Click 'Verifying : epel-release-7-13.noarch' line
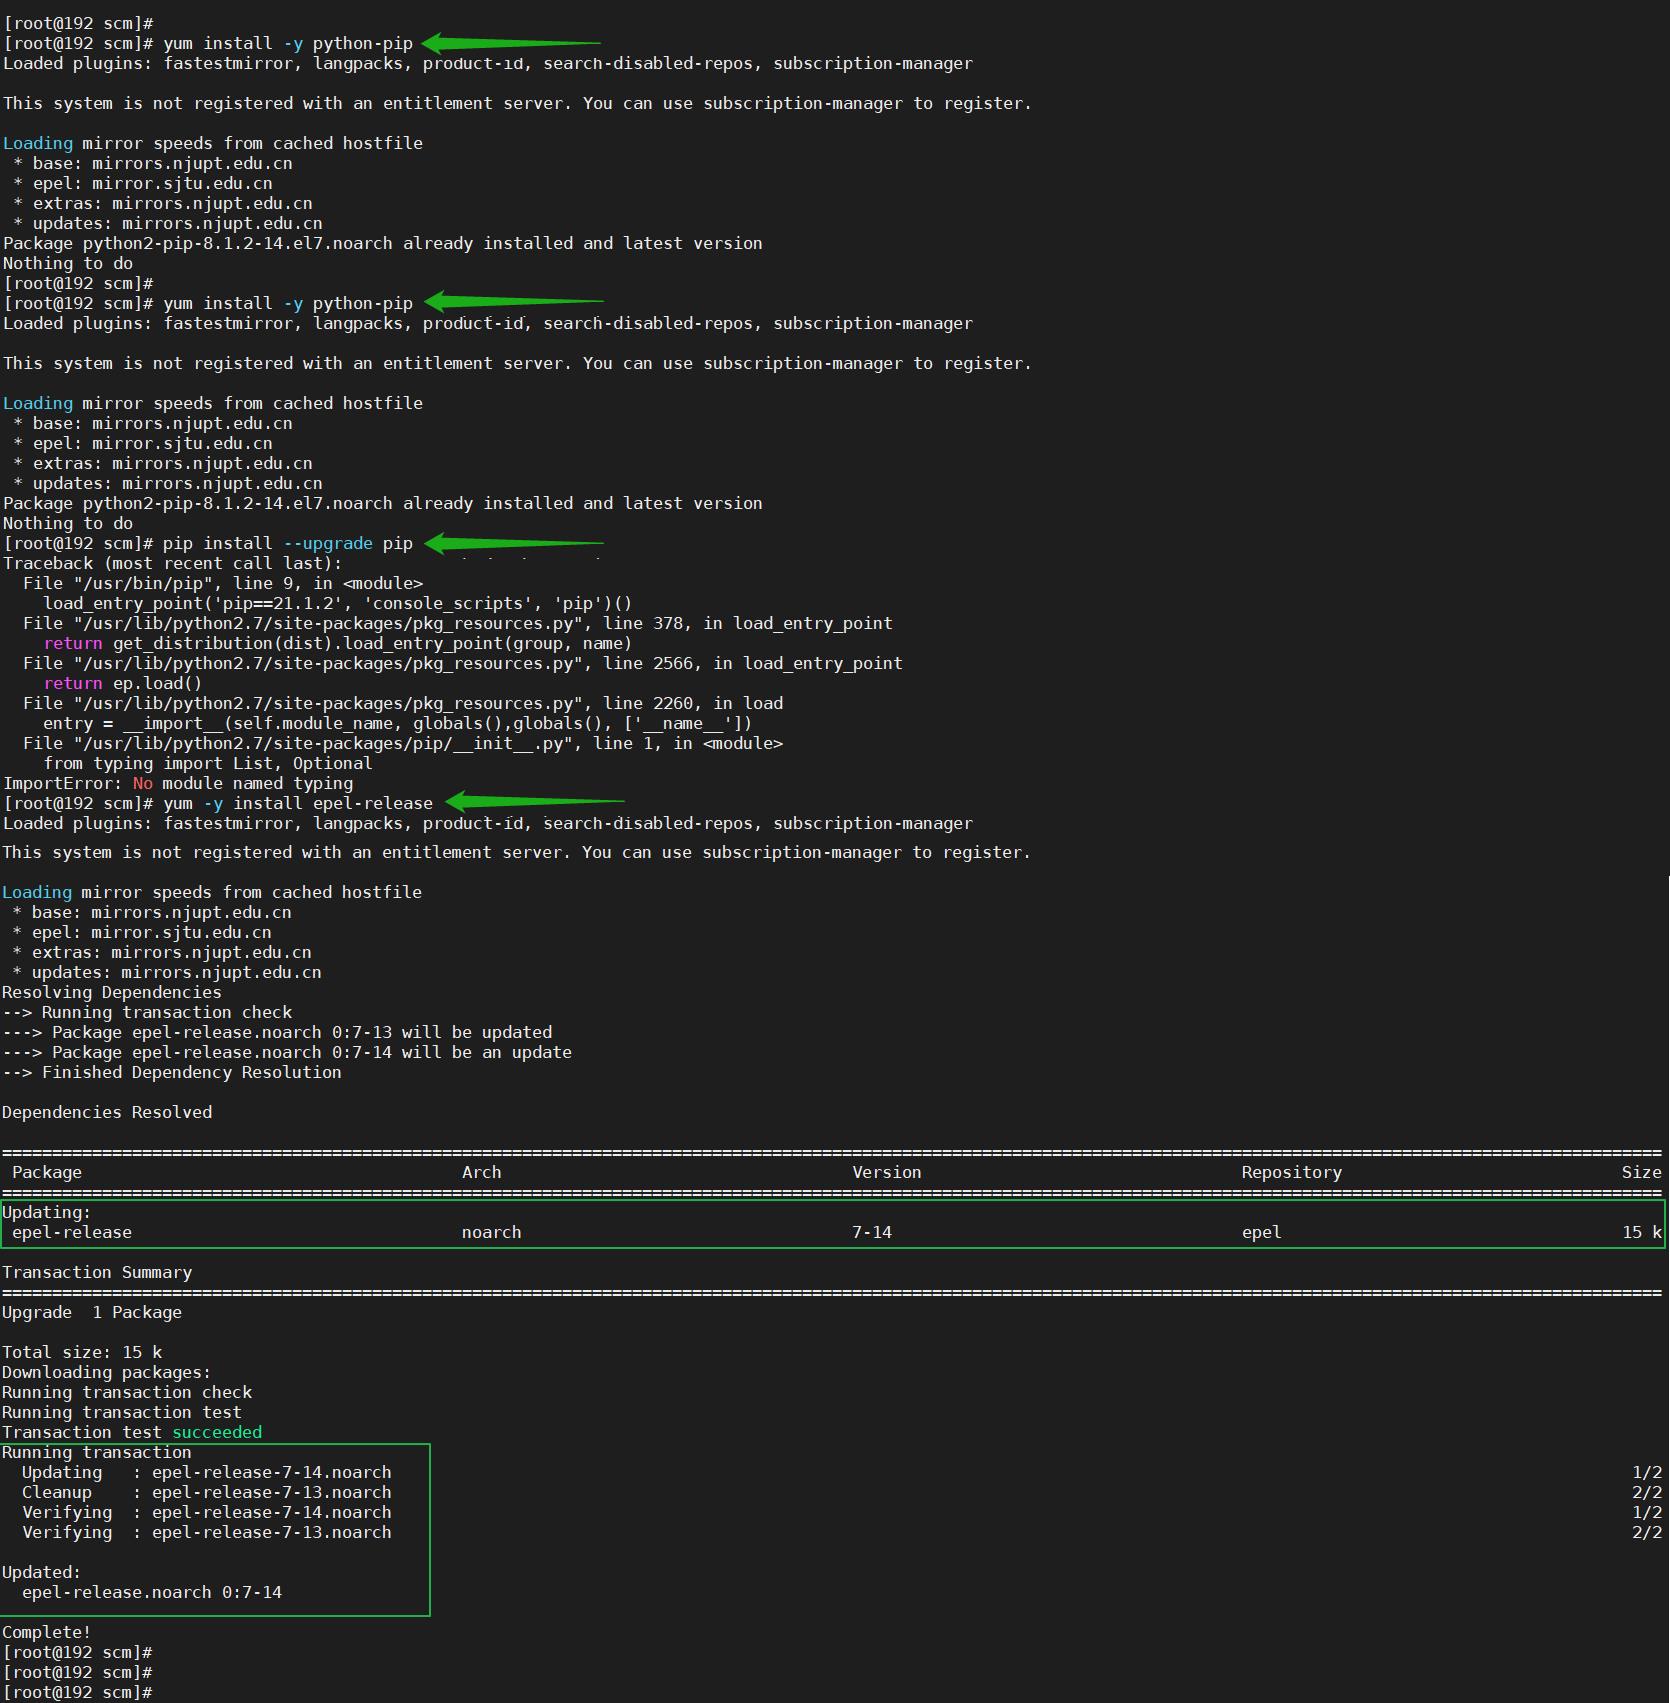This screenshot has width=1670, height=1703. 207,1532
